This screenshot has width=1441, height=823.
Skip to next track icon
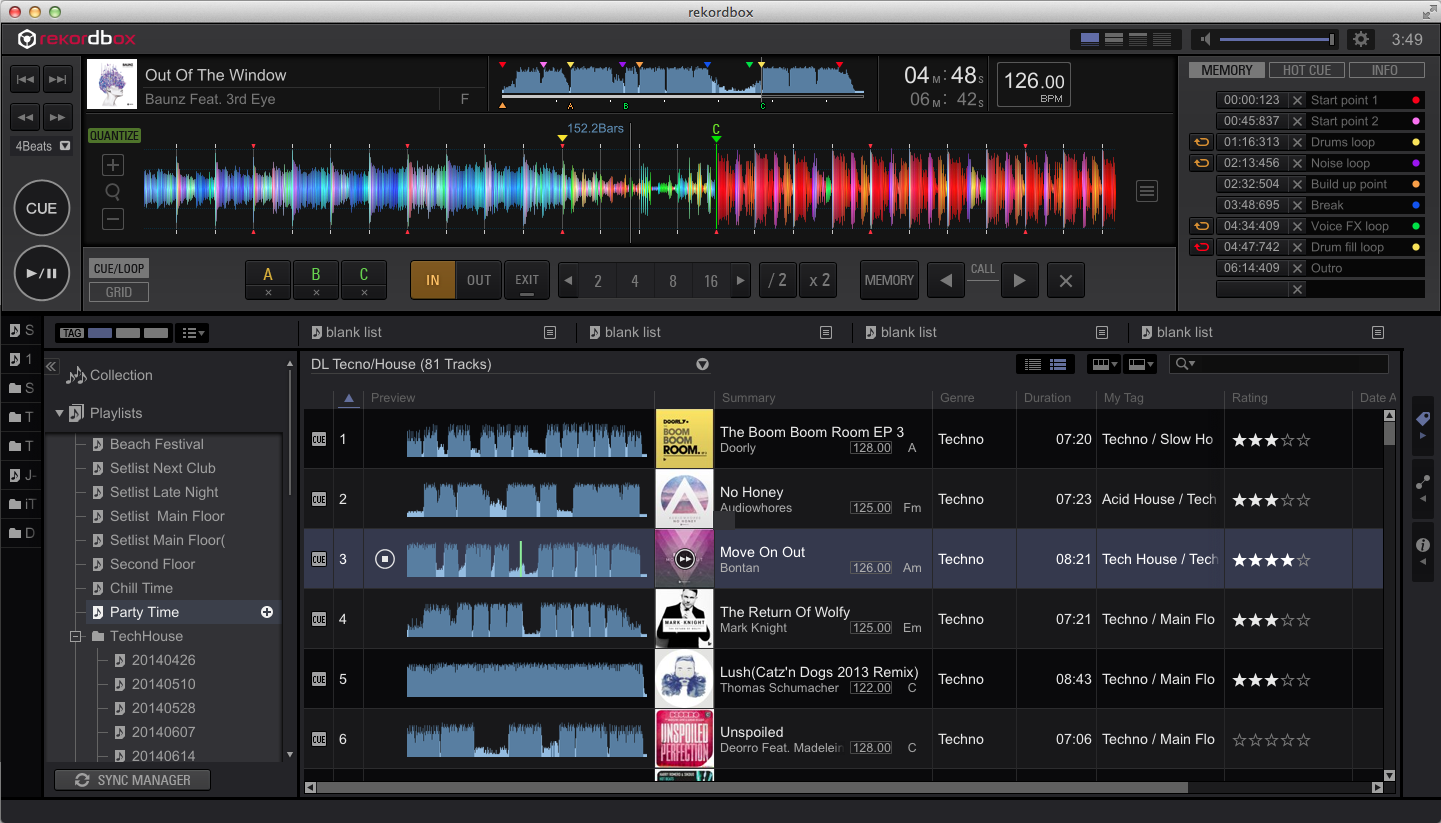point(58,80)
